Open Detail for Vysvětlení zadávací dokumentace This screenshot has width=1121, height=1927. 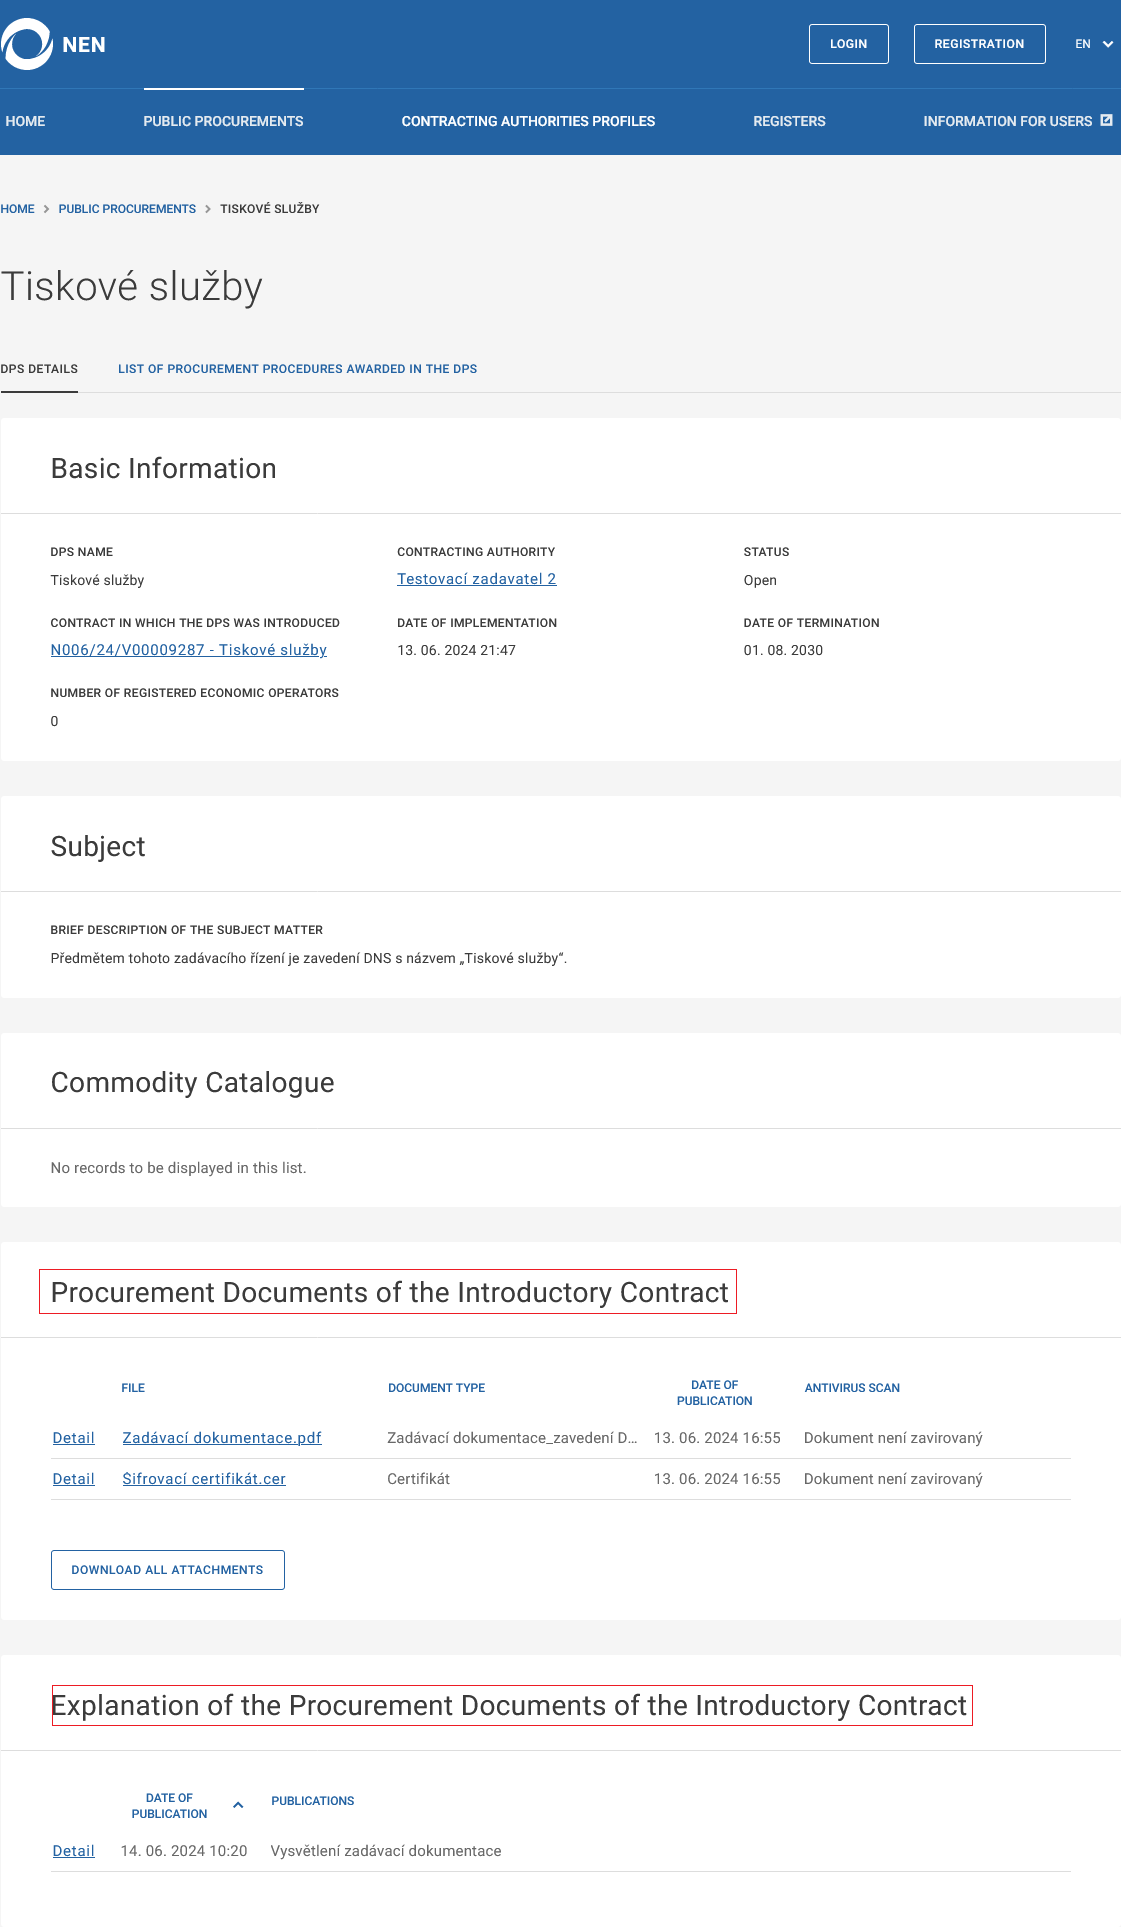pos(73,1851)
